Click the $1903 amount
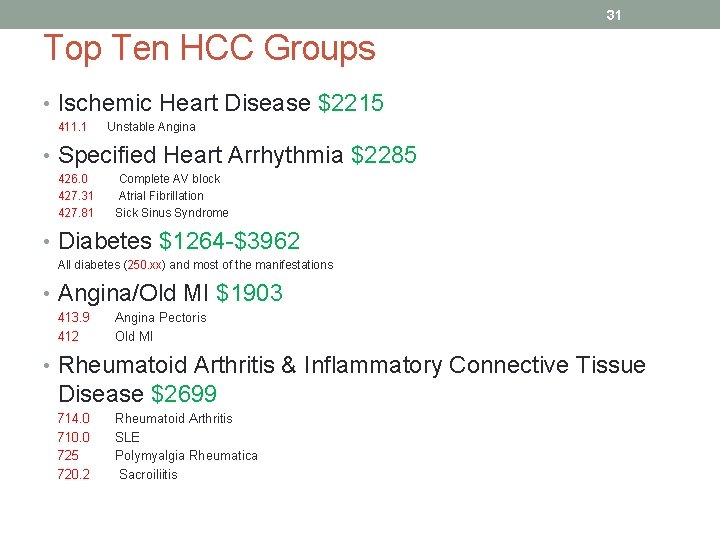Viewport: 720px width, 540px height. pos(249,293)
